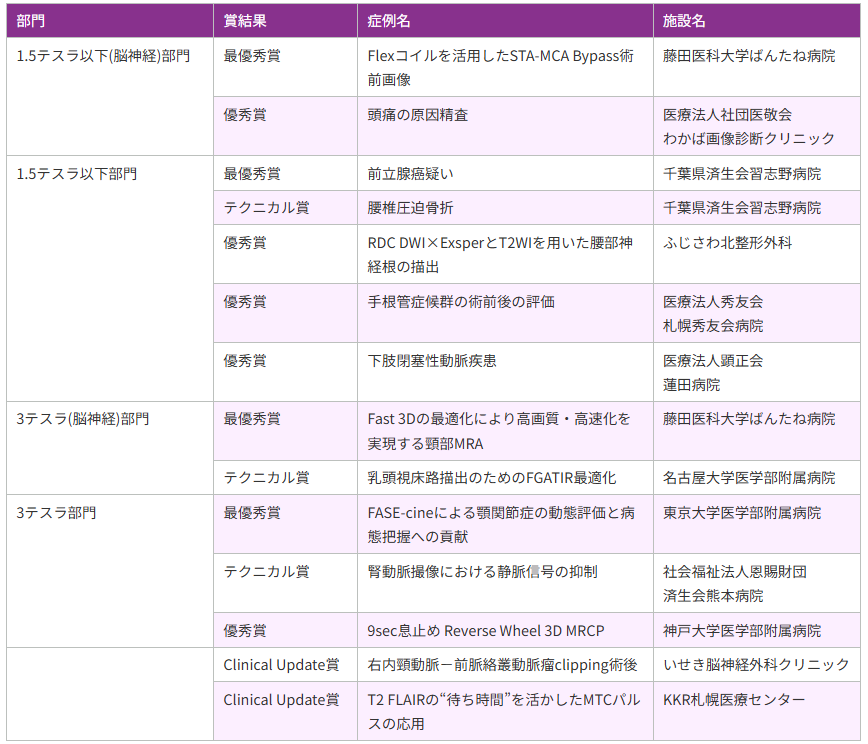The height and width of the screenshot is (744, 868).
Task: Click the 神戸大学医学部附属病院 facility name
Action: tap(742, 631)
